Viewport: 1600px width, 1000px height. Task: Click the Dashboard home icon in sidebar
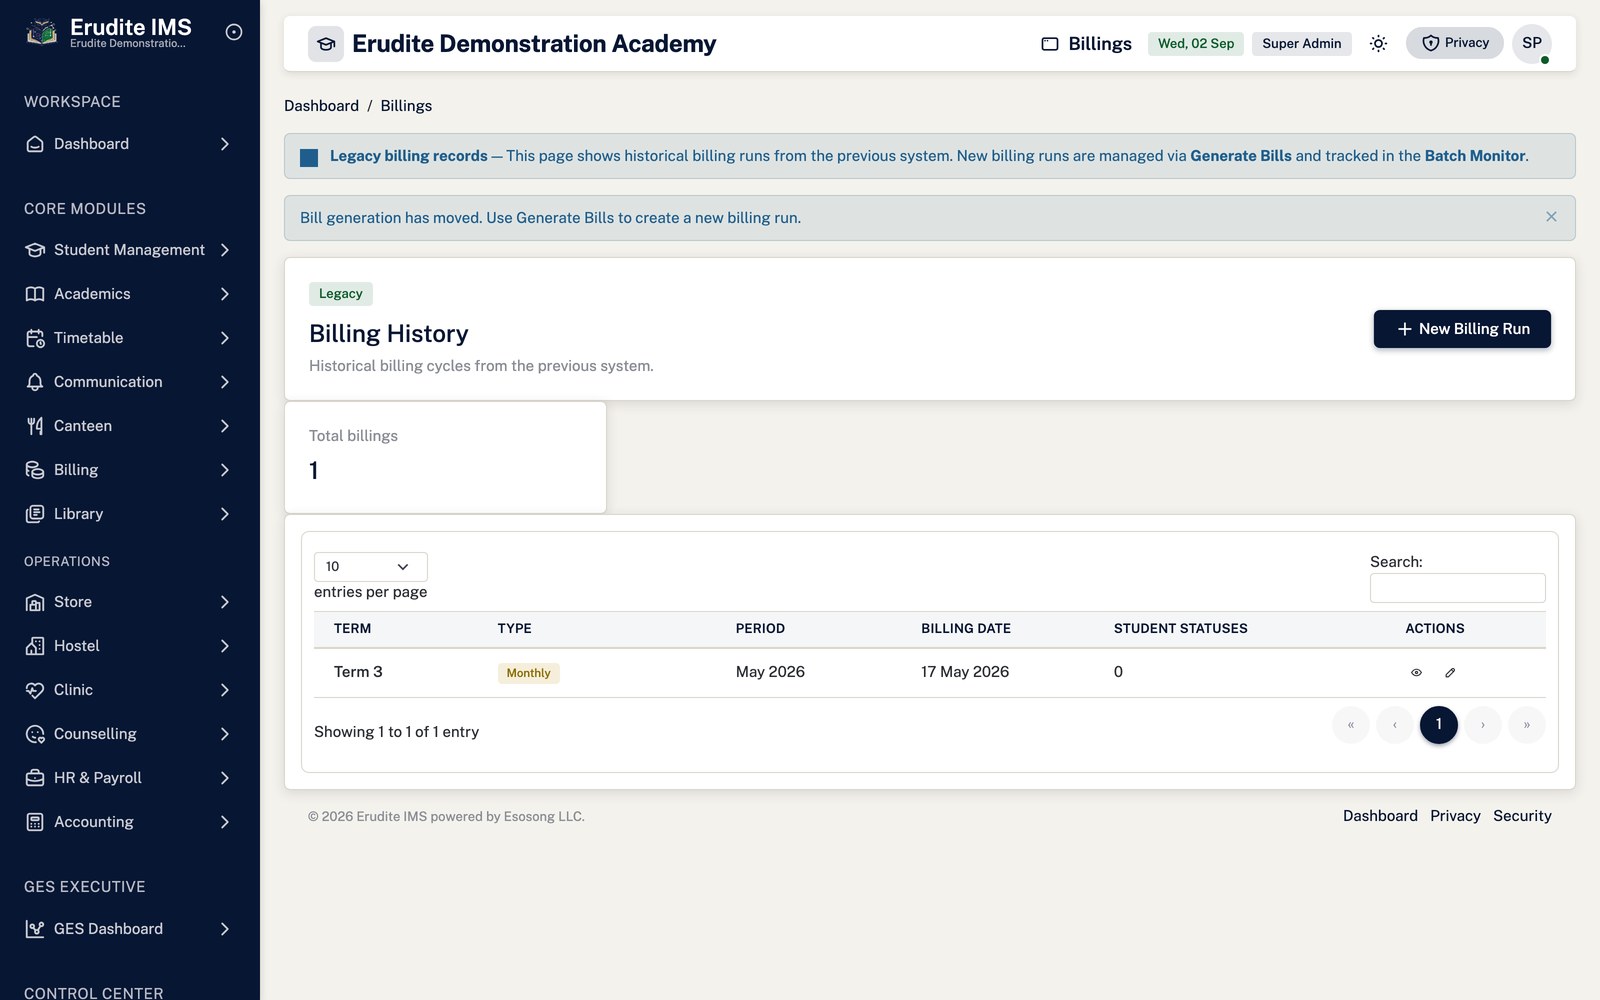[35, 144]
